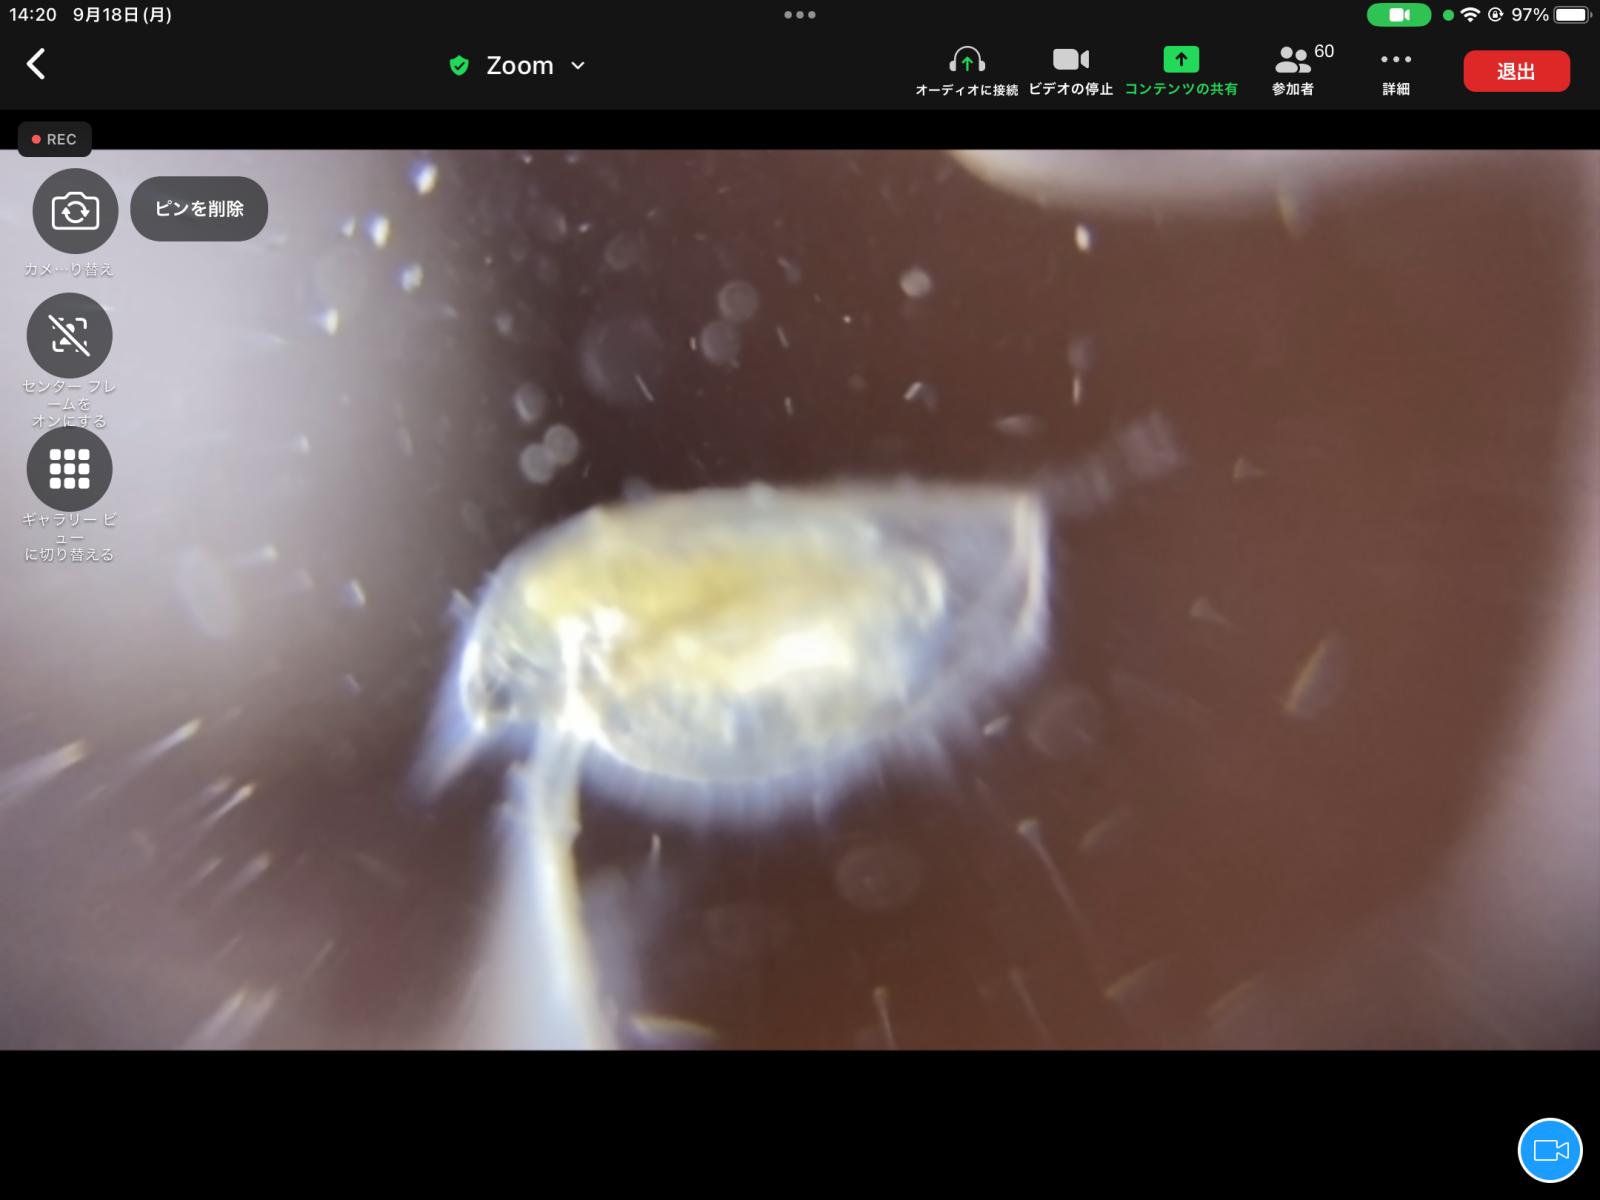Tap the 14:20 clock in status bar
The image size is (1600, 1200).
tap(33, 15)
